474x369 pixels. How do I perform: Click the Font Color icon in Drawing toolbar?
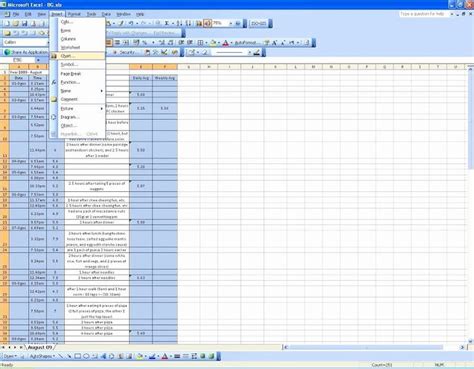tap(165, 356)
